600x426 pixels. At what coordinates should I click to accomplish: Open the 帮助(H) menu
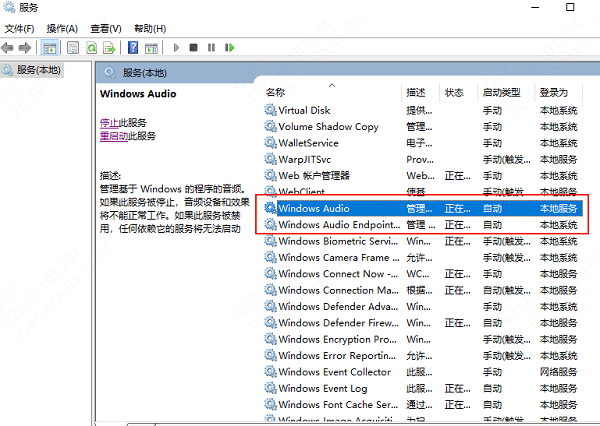[150, 29]
